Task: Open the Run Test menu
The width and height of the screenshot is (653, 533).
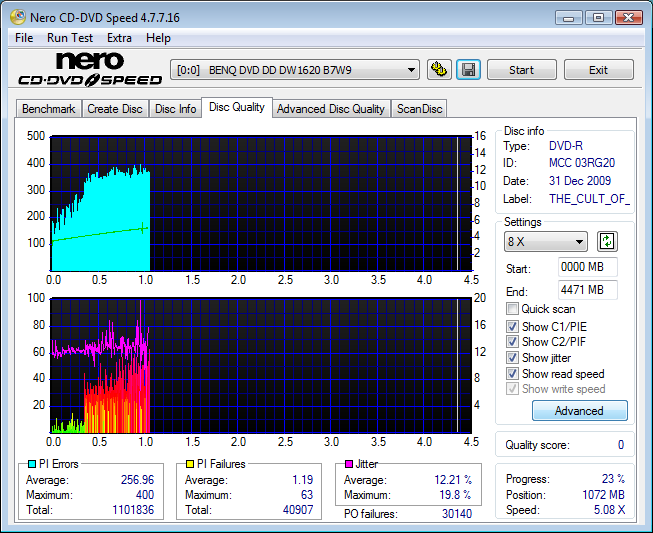Action: (x=70, y=38)
